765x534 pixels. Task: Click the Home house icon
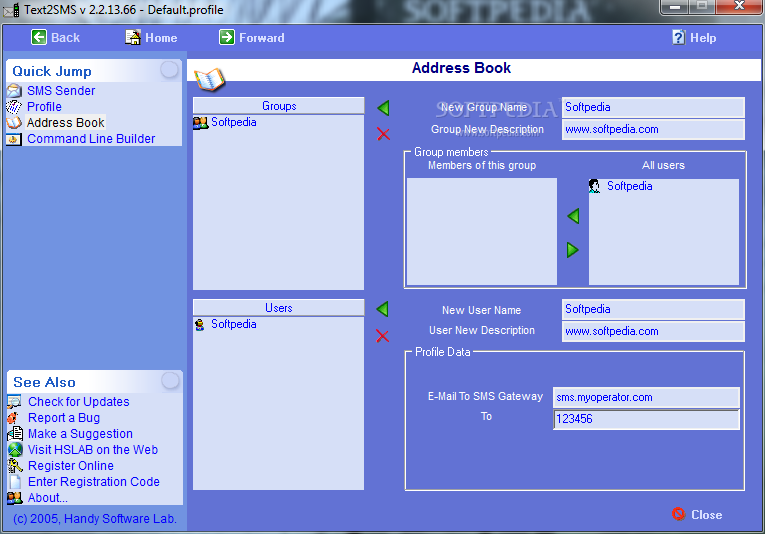[x=133, y=37]
